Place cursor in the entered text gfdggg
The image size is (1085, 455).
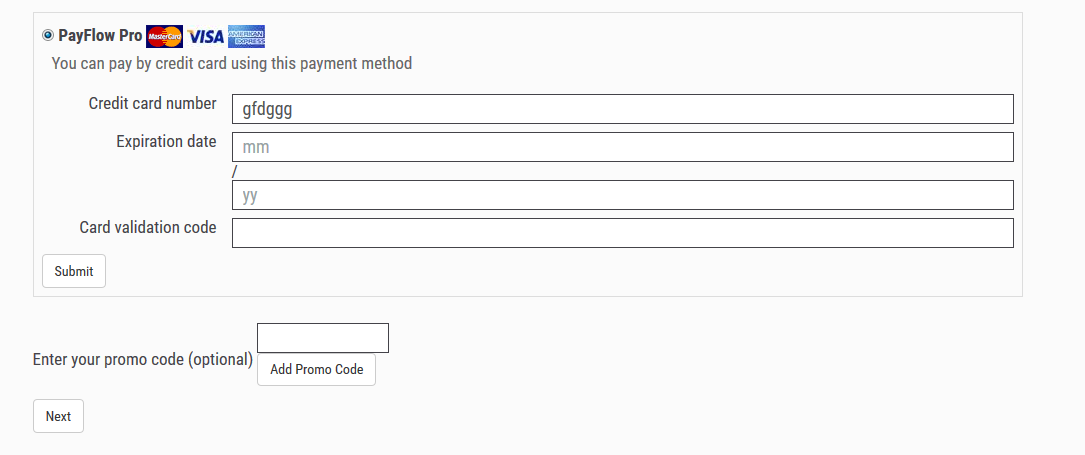point(267,109)
